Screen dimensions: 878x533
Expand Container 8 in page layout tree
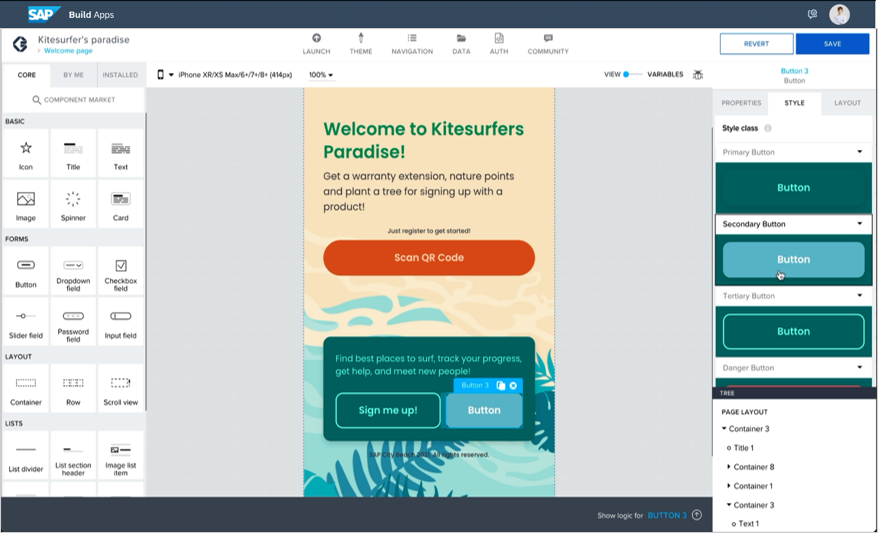729,467
